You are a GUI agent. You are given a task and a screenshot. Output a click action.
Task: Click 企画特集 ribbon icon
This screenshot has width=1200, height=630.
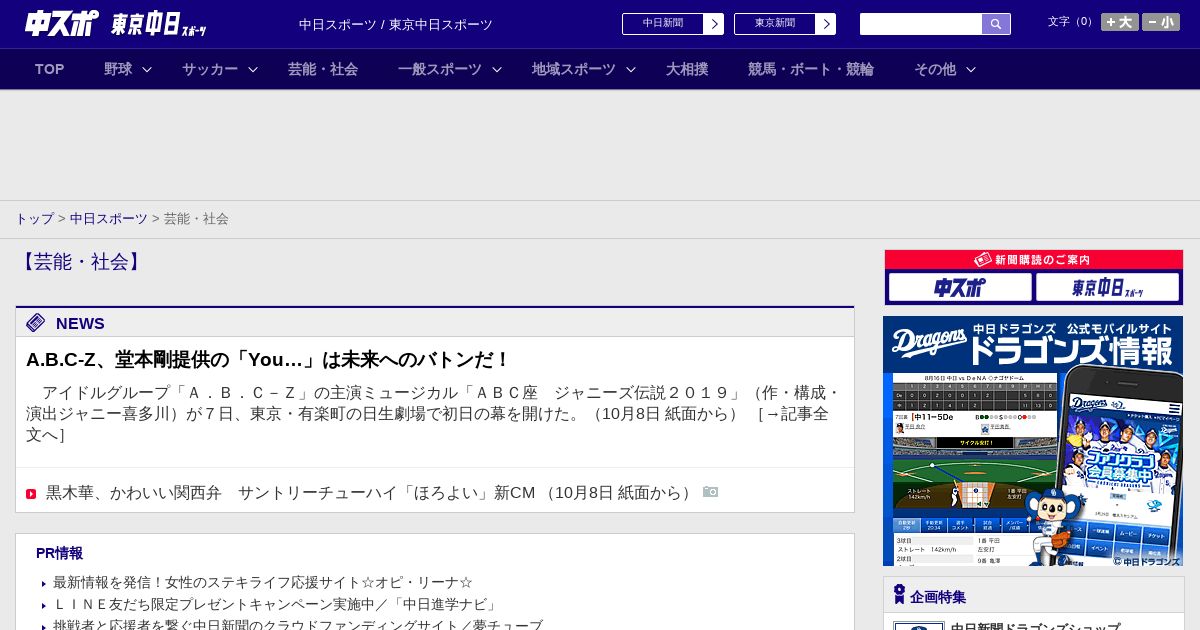pos(899,595)
